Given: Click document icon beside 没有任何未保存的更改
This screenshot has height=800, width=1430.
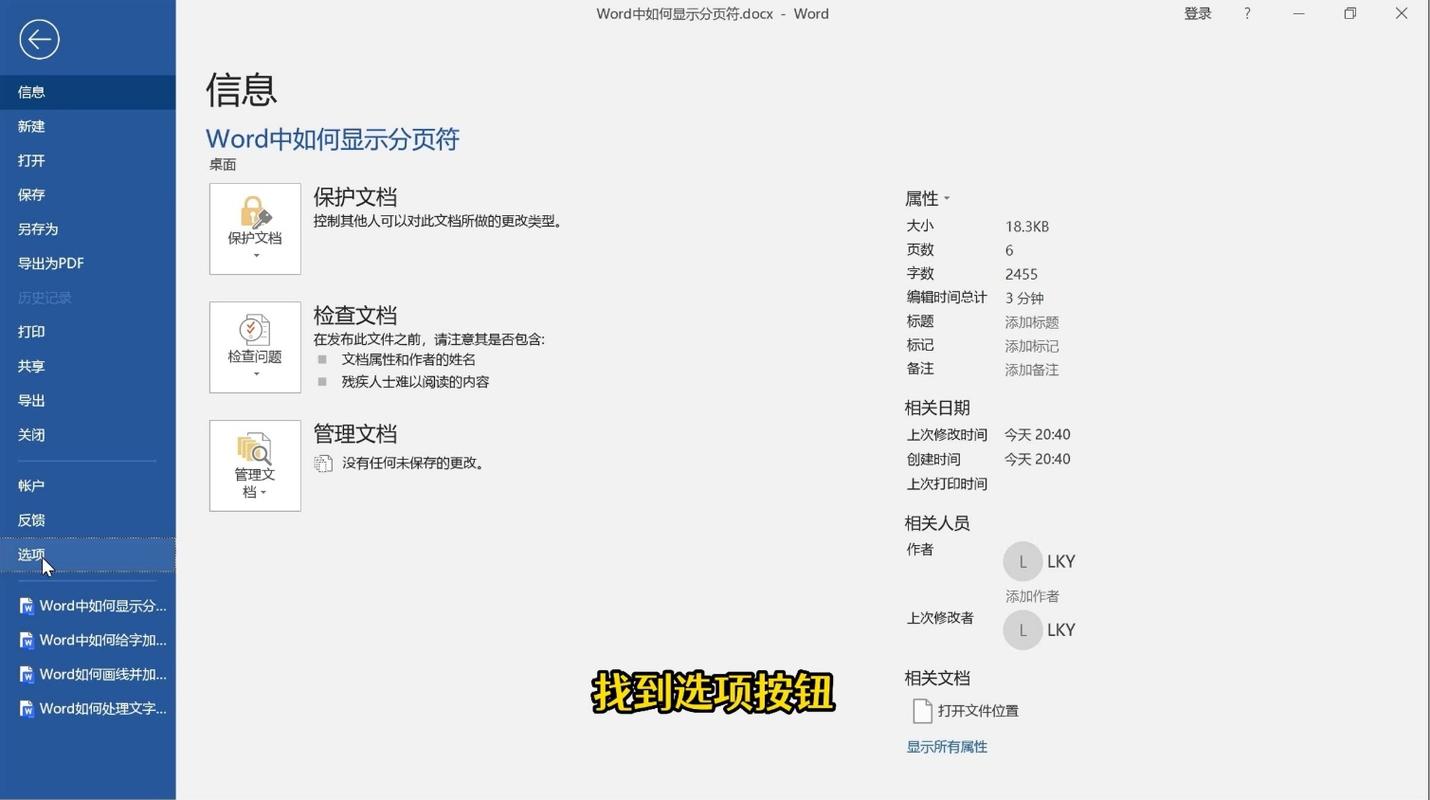Looking at the screenshot, I should pyautogui.click(x=323, y=463).
